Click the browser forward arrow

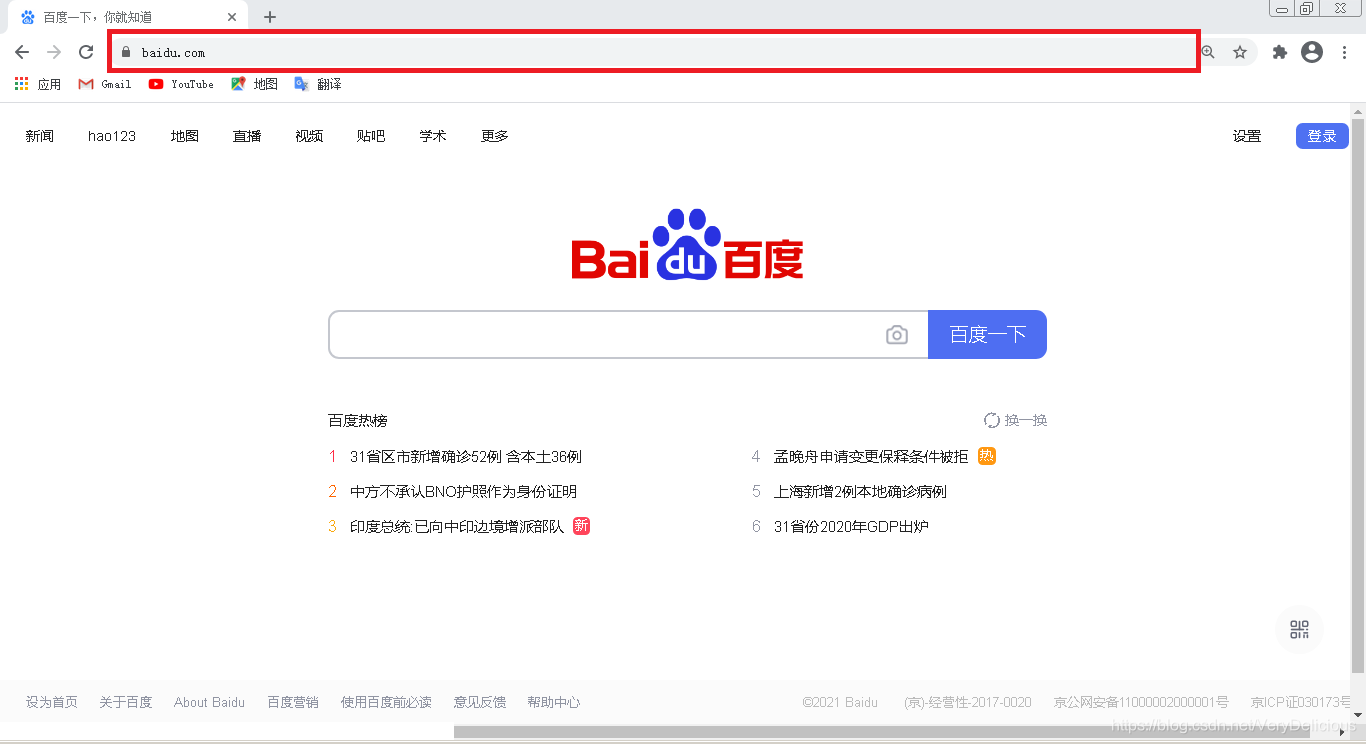54,52
